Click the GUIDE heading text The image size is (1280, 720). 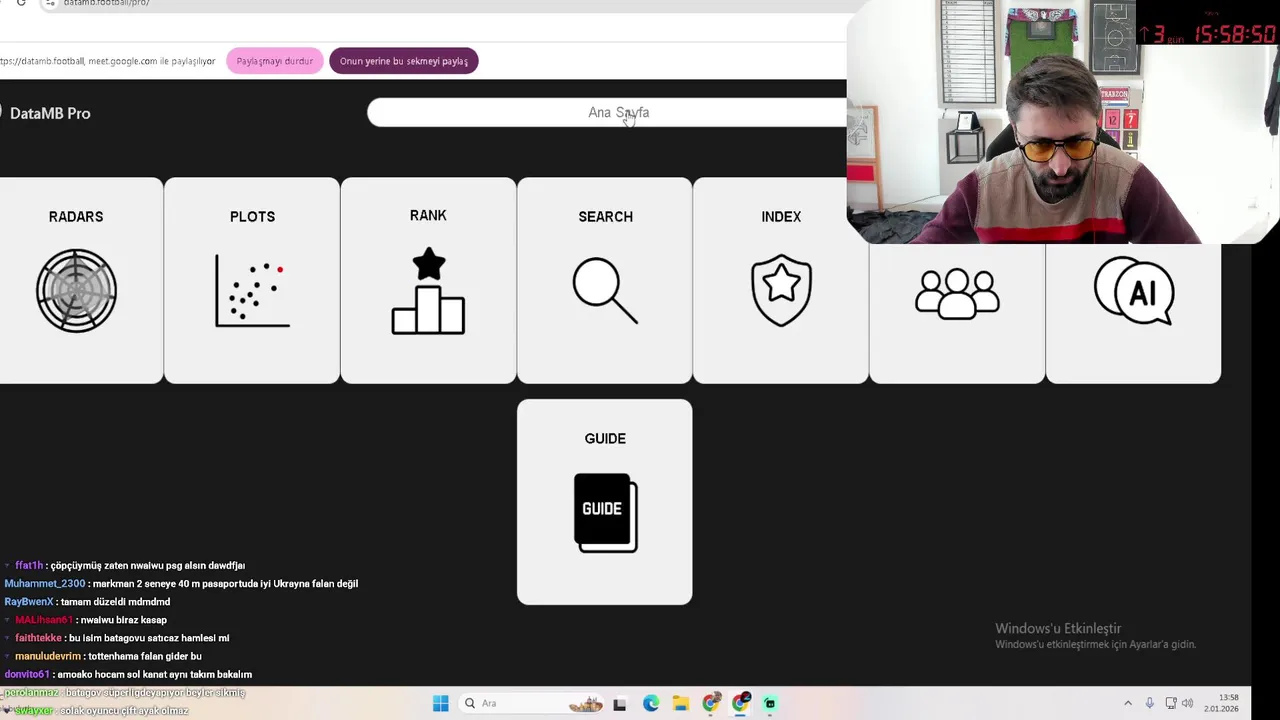pos(605,438)
